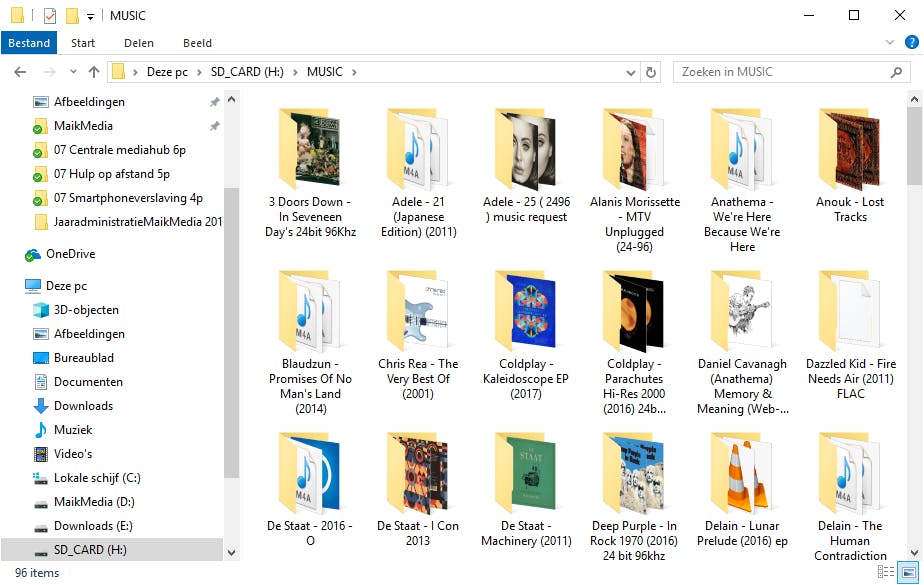Click the properties quick access toolbar icon
This screenshot has width=924, height=585.
click(x=50, y=15)
